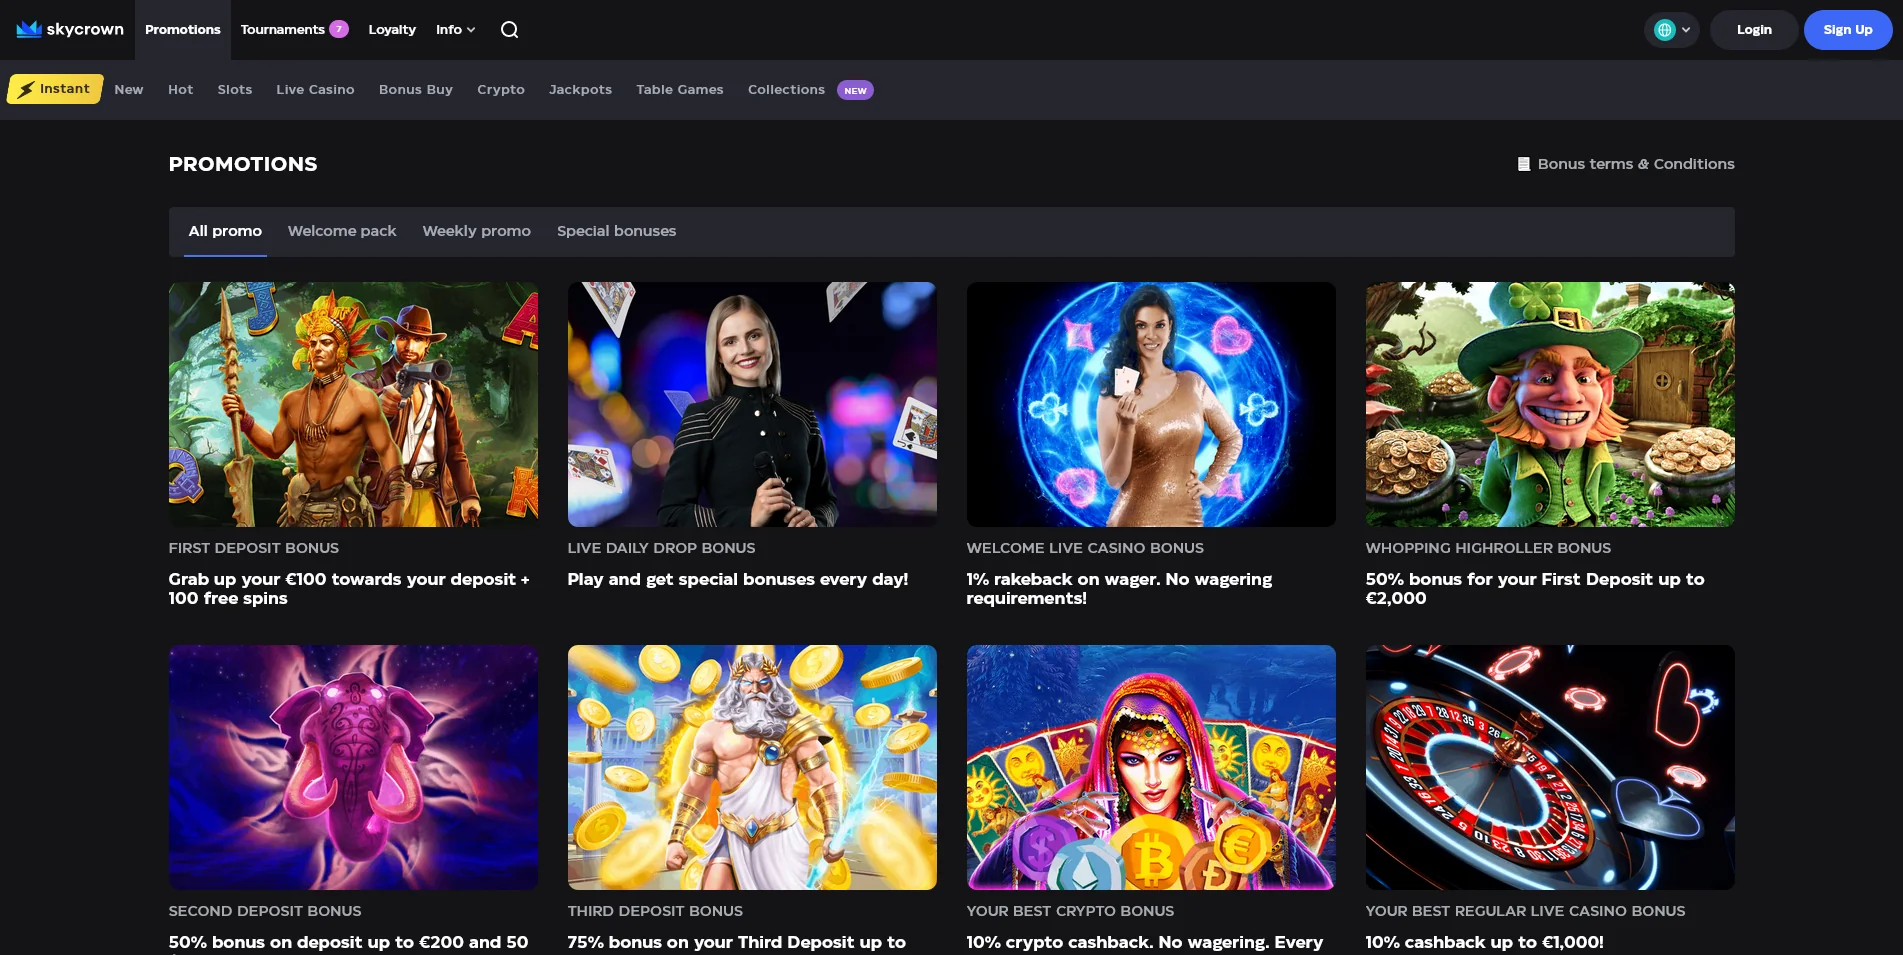Open the Third Deposit Bonus Zeus image

pyautogui.click(x=752, y=767)
